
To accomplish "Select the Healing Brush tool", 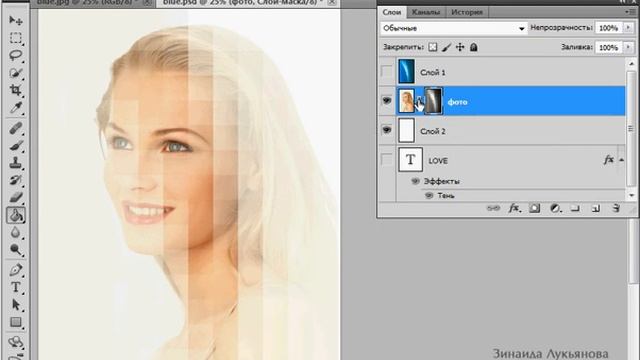I will point(16,128).
